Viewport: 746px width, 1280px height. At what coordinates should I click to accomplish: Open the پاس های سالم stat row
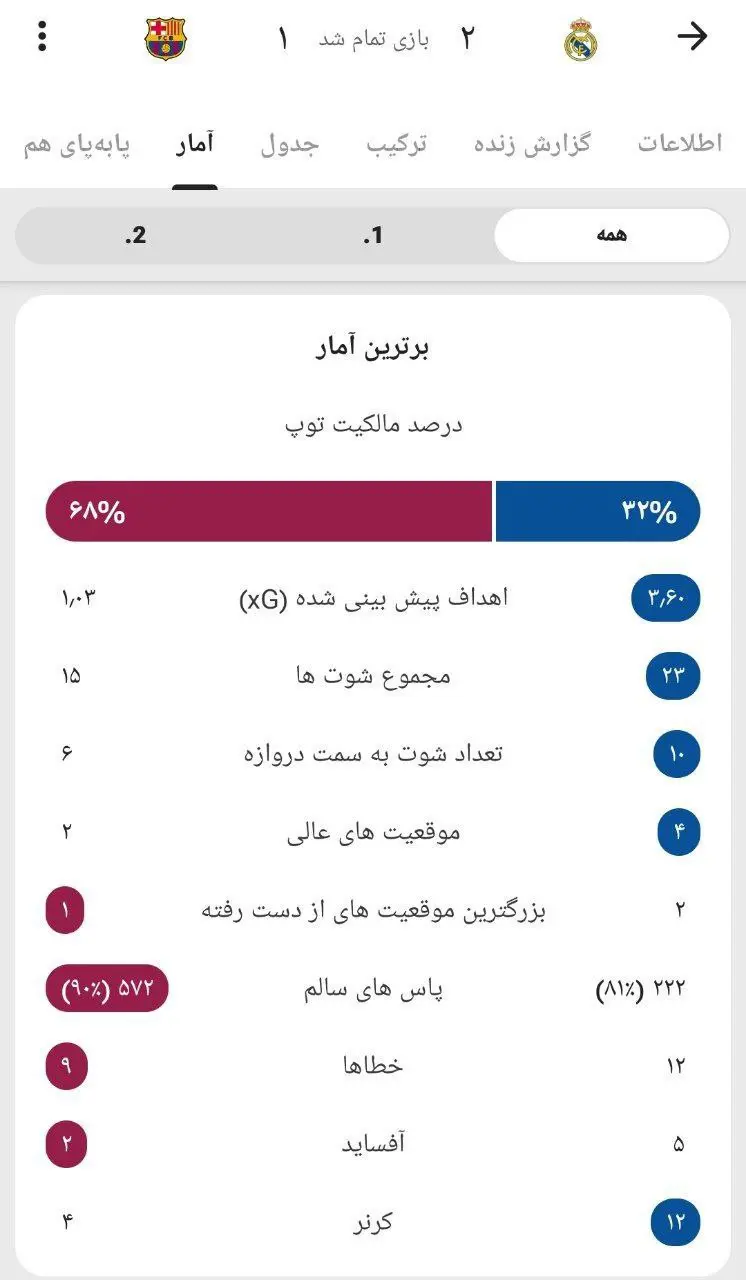coord(373,988)
